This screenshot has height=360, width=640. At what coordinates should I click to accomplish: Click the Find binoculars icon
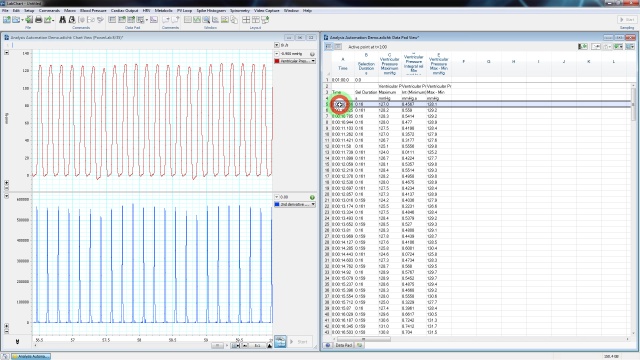click(x=62, y=20)
